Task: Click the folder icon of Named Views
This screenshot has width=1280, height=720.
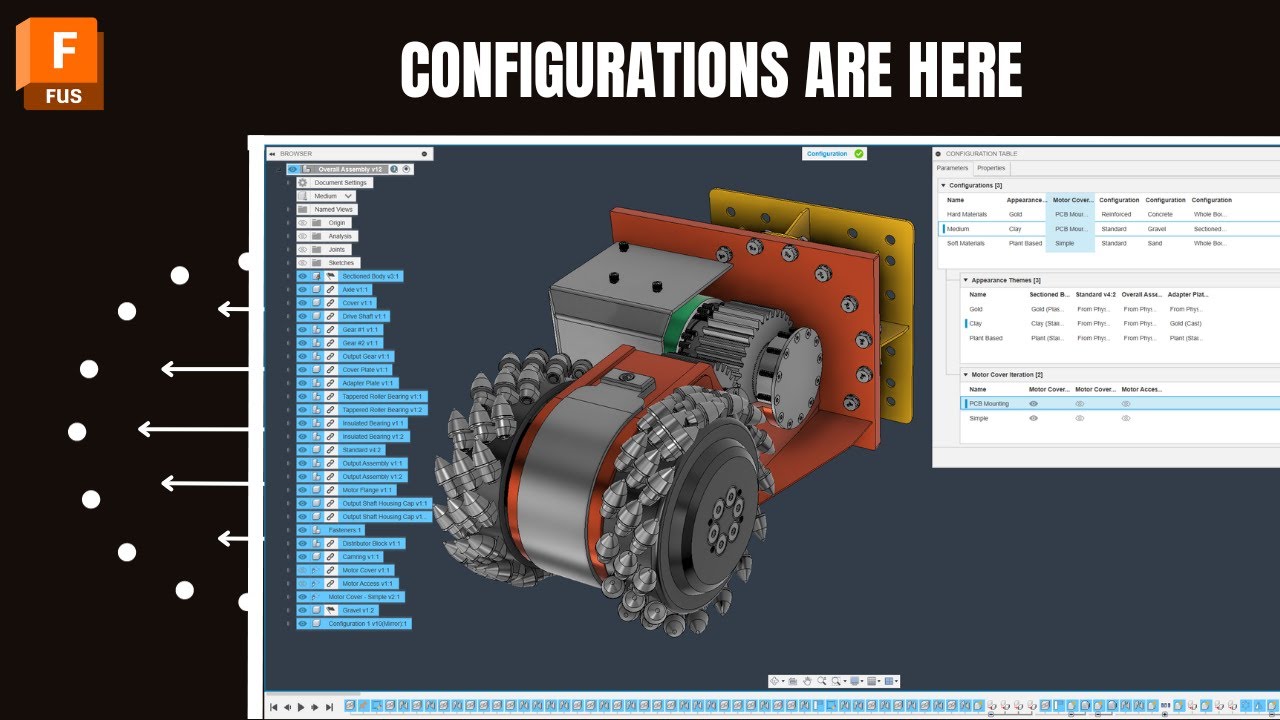Action: (302, 209)
